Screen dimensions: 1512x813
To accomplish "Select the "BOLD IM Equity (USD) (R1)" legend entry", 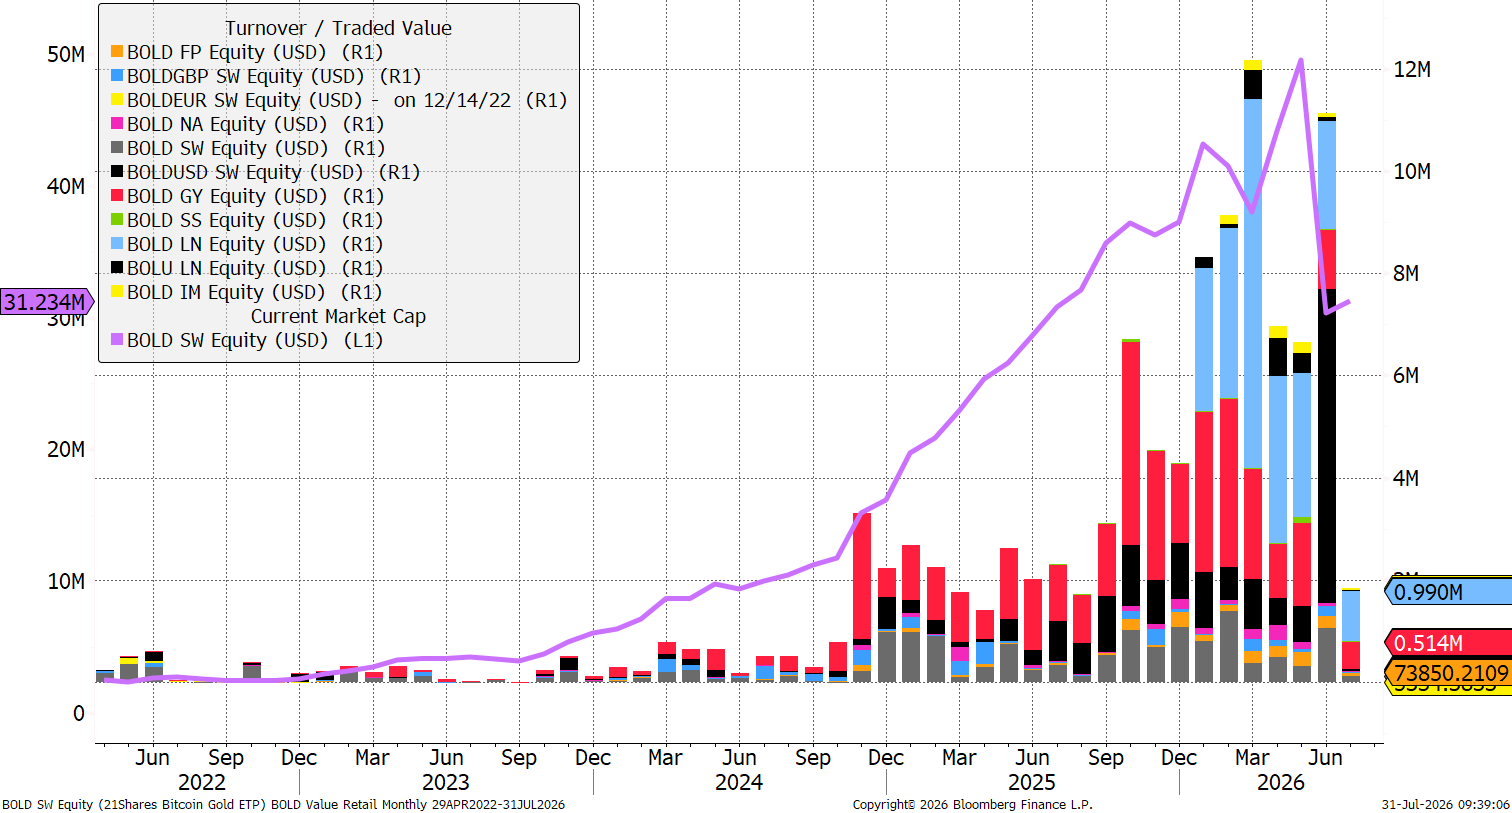I will [x=255, y=292].
